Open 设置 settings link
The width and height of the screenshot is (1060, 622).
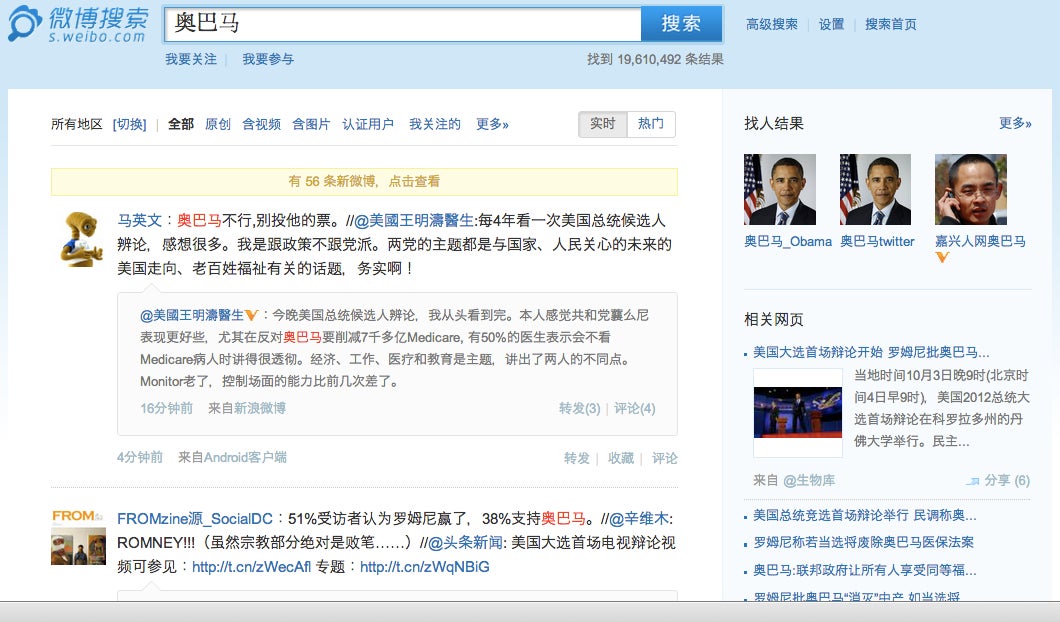831,24
